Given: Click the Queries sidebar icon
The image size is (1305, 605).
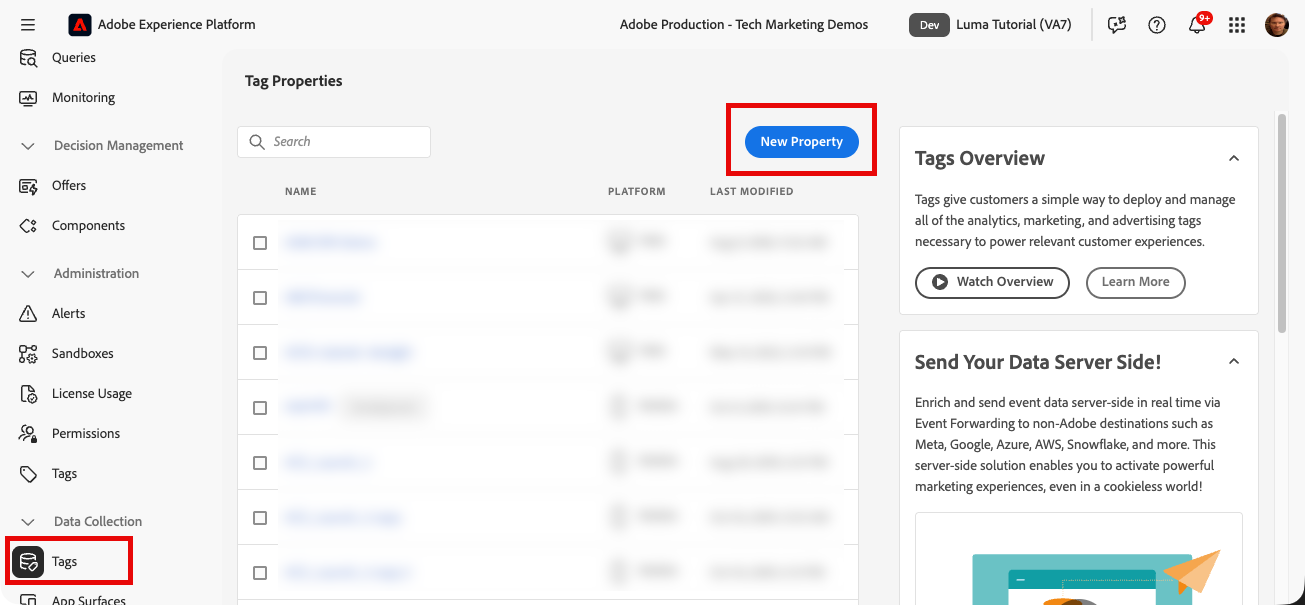Looking at the screenshot, I should pos(29,58).
